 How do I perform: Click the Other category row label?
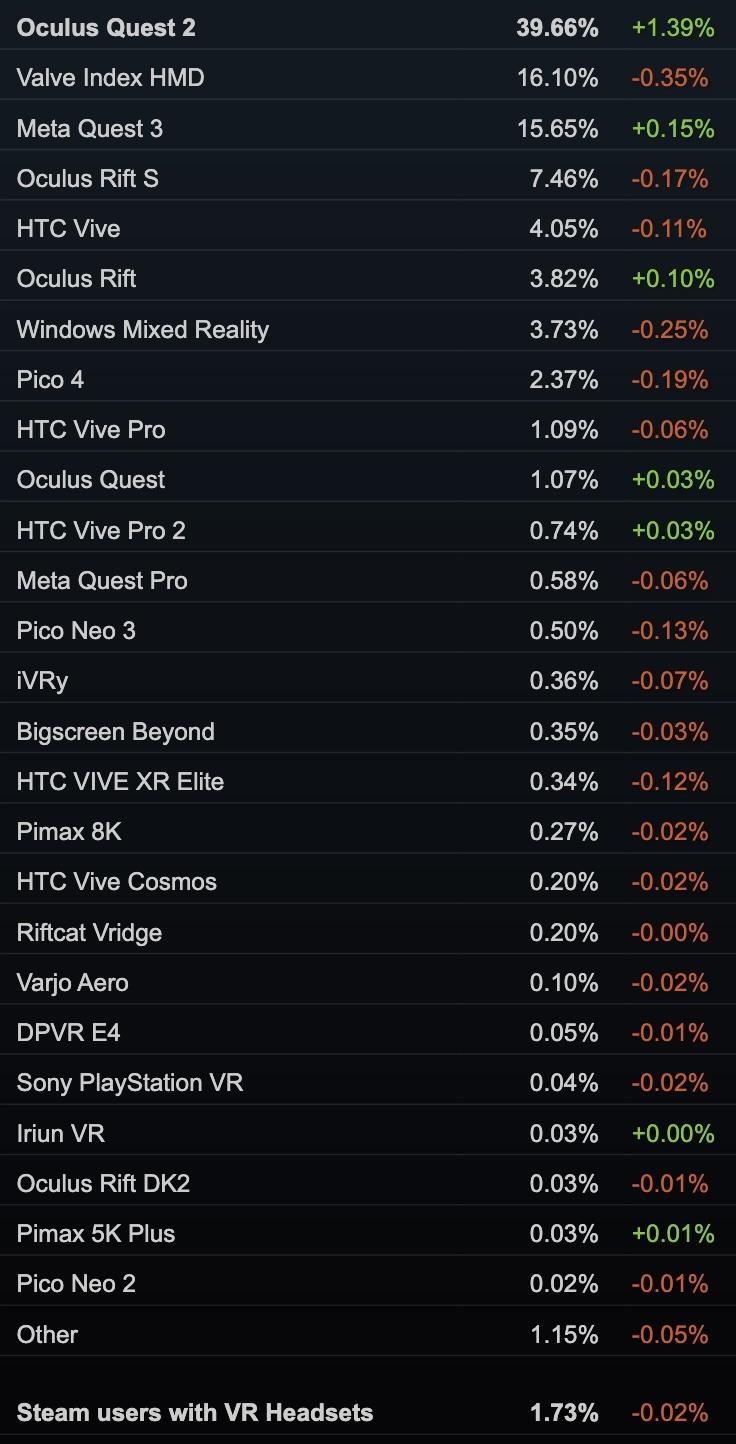click(x=47, y=1335)
